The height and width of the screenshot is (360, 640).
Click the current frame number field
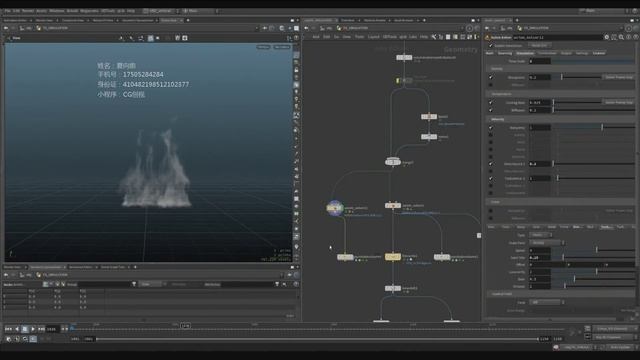pyautogui.click(x=52, y=329)
